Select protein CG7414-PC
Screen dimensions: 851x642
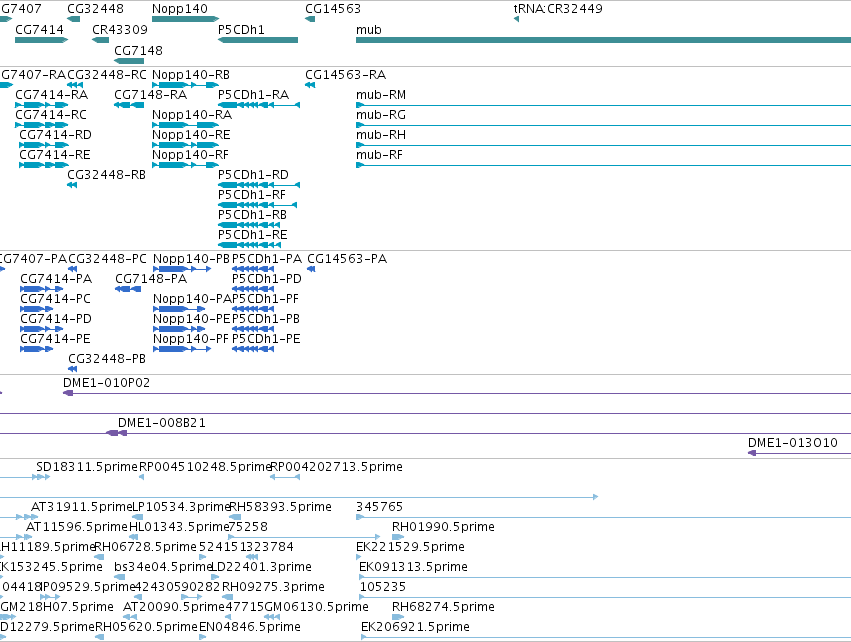pyautogui.click(x=36, y=309)
